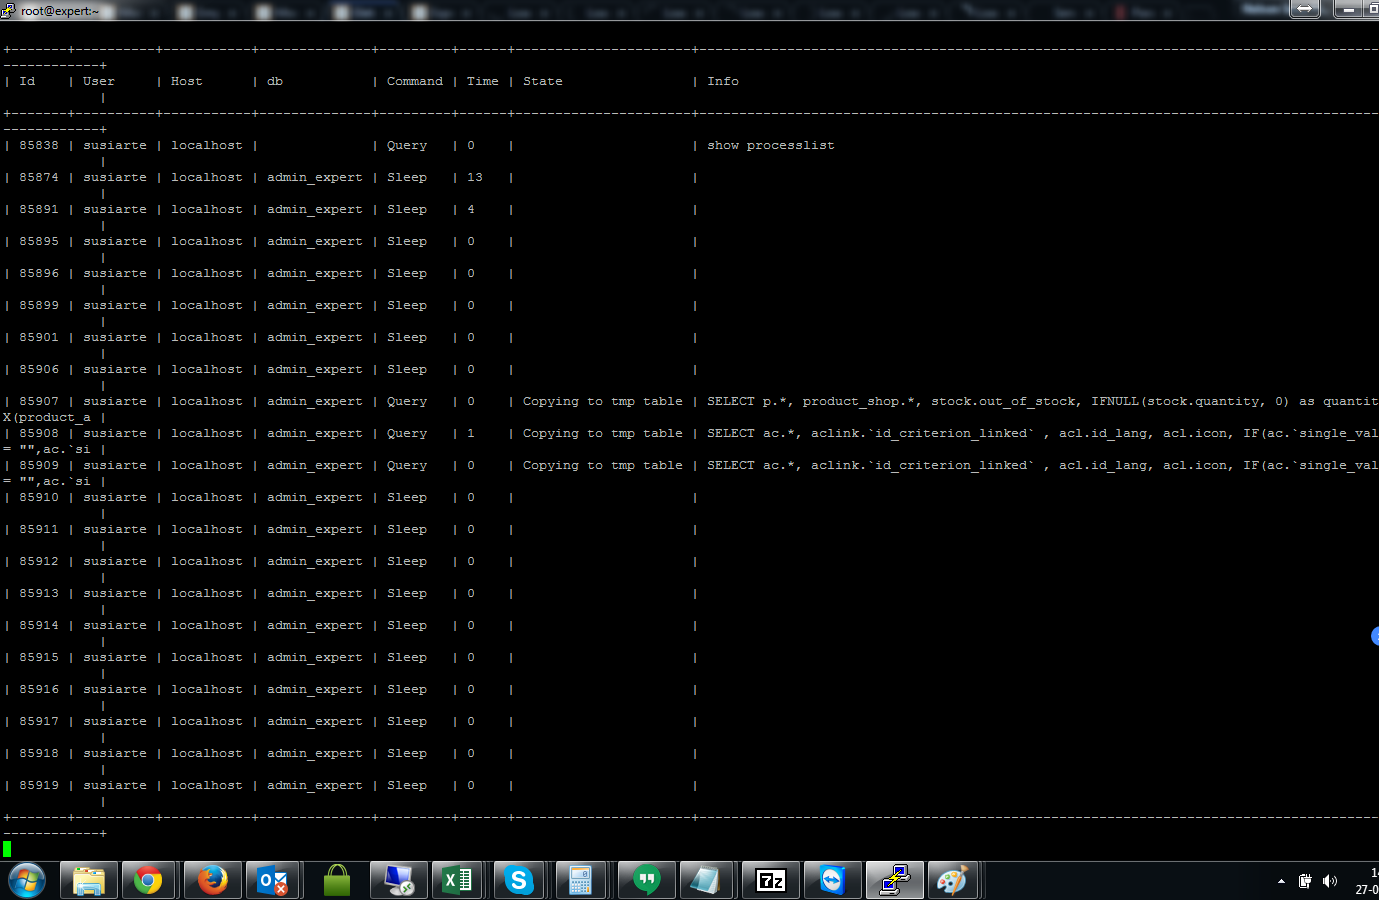Click process Id 85896

pos(39,274)
